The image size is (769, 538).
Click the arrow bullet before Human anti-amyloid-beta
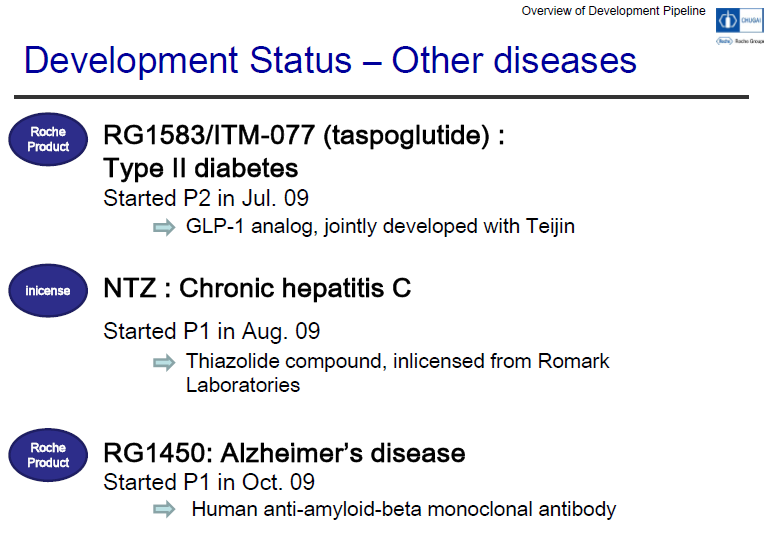(163, 510)
